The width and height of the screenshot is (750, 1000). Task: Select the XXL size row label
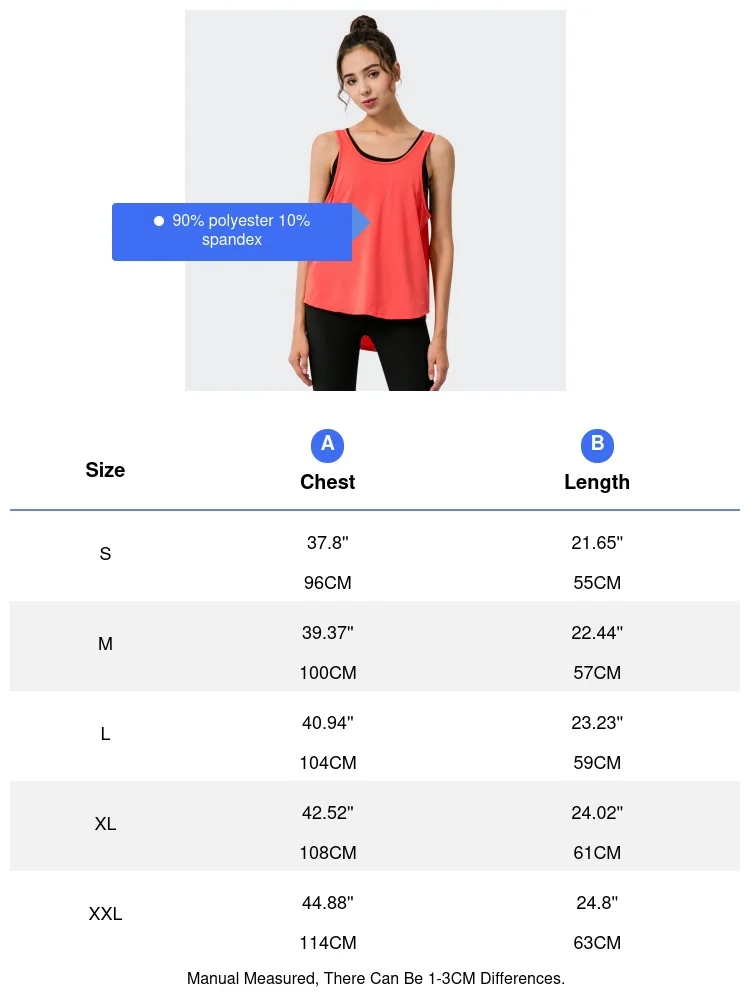pos(105,914)
